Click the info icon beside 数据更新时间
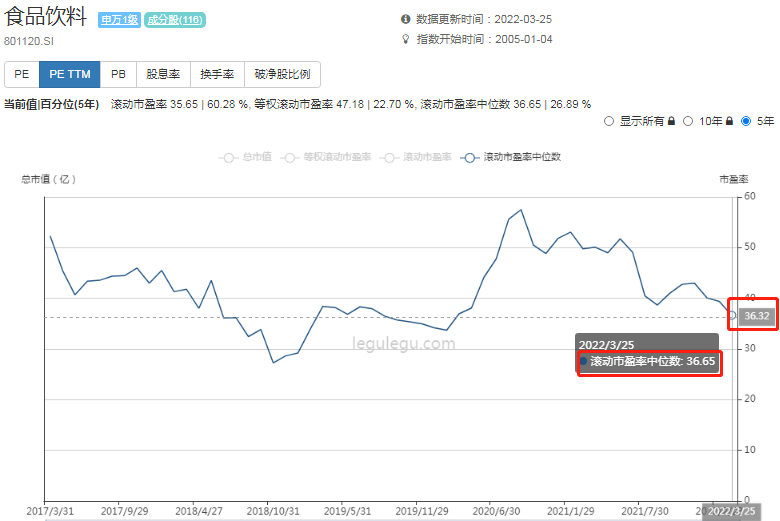 click(406, 19)
